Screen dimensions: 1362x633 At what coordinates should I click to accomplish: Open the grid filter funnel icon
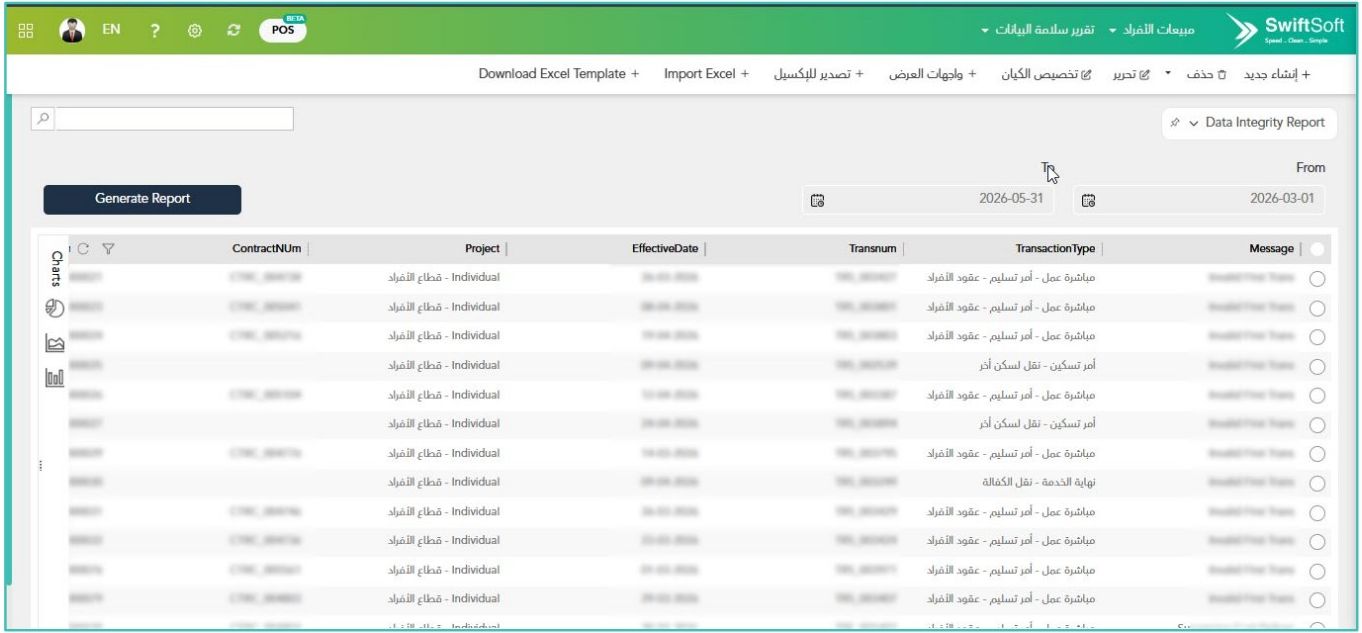point(109,248)
